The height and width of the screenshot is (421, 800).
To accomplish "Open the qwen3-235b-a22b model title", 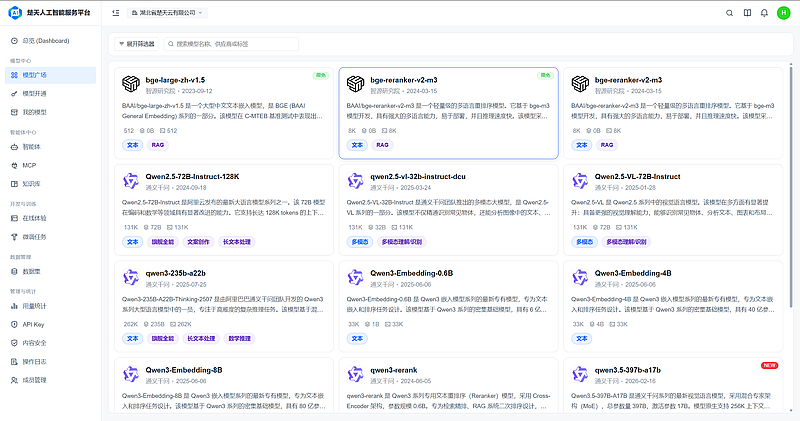I will pyautogui.click(x=176, y=274).
